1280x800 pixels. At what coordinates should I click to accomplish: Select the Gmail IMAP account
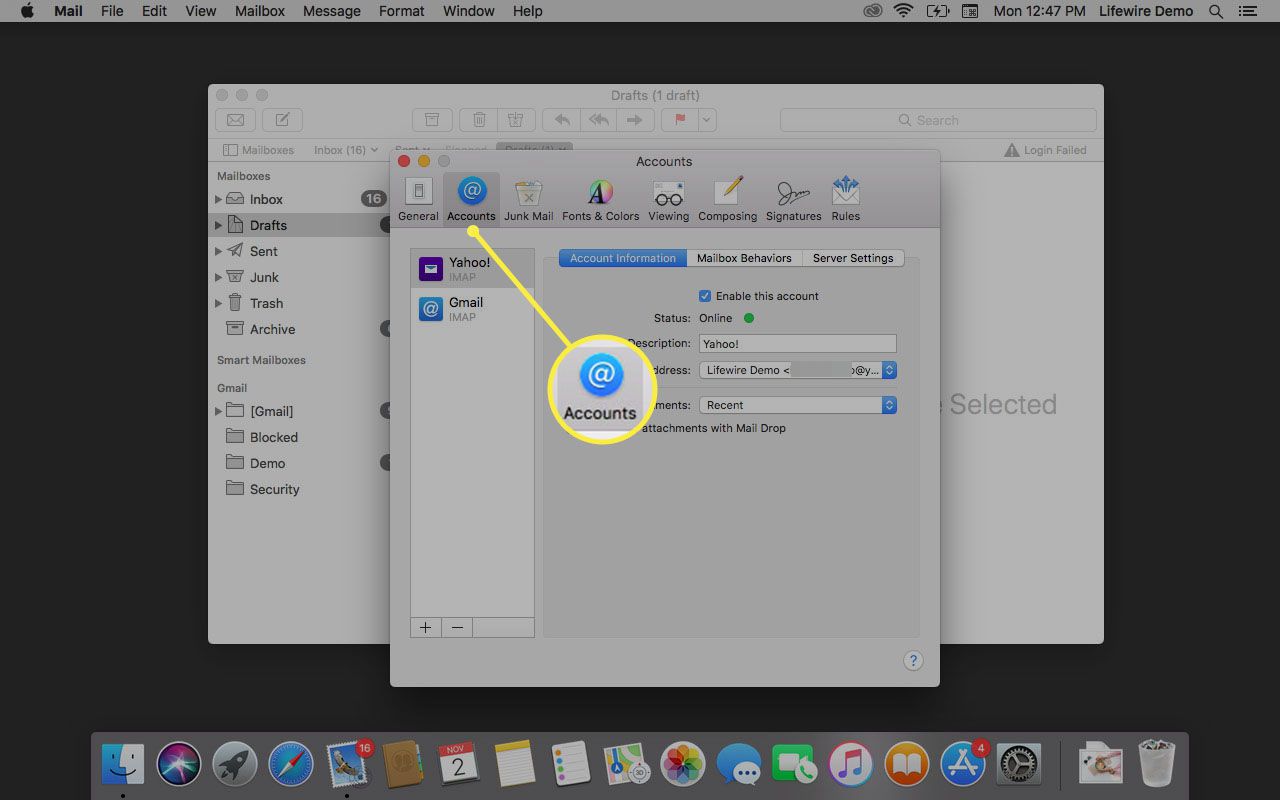tap(473, 309)
